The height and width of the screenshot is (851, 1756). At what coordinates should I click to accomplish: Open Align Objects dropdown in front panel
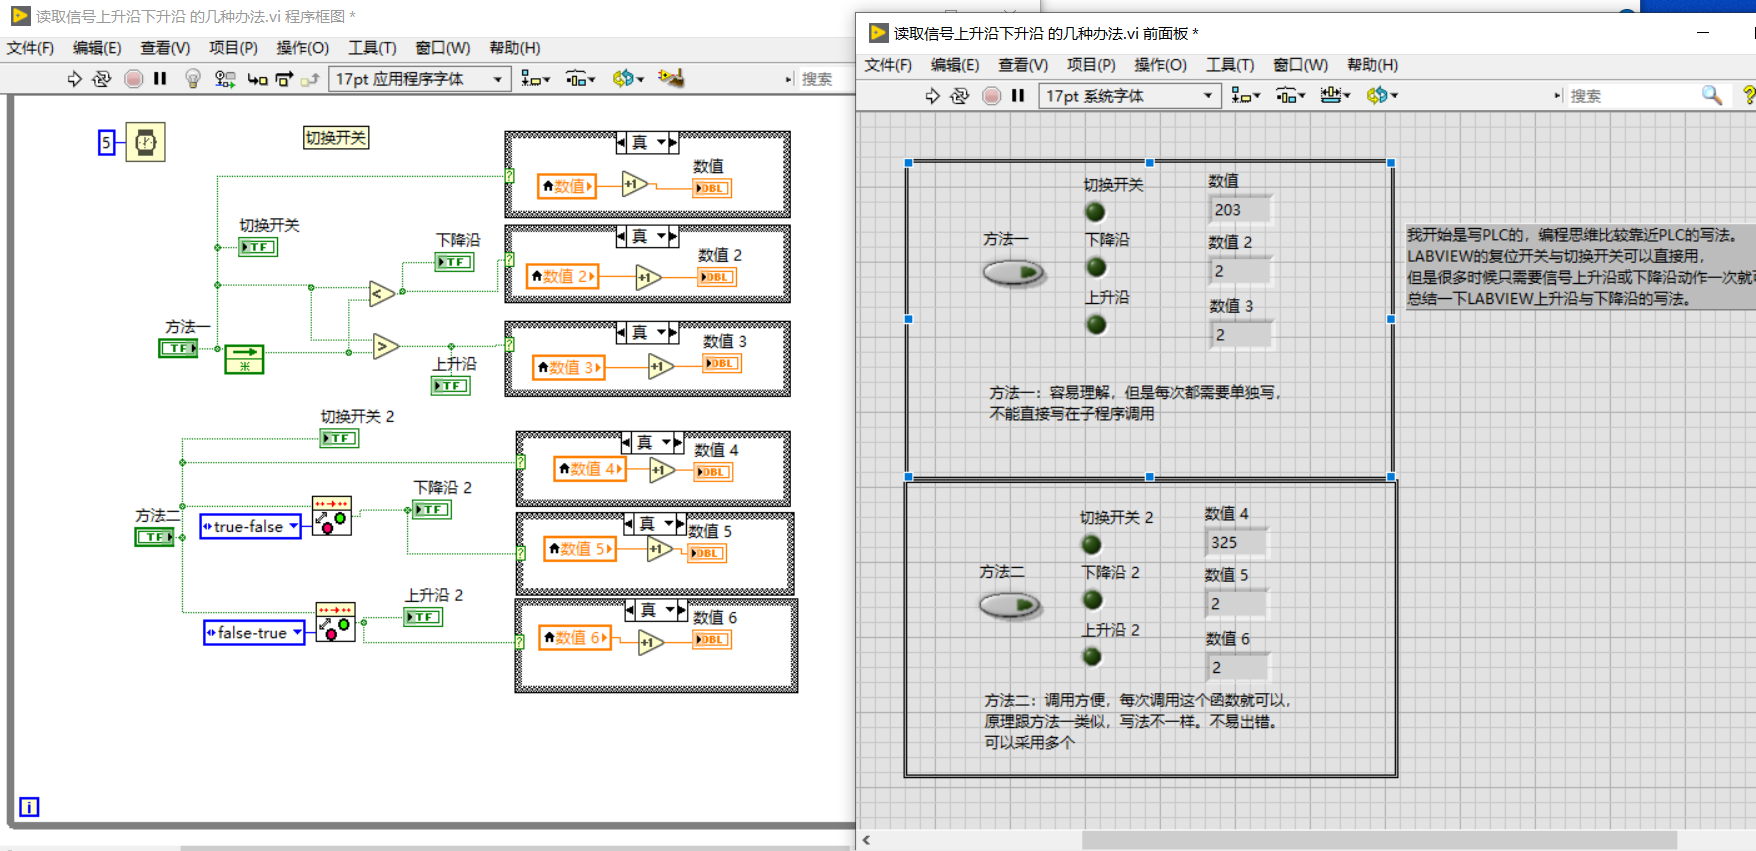coord(1246,96)
